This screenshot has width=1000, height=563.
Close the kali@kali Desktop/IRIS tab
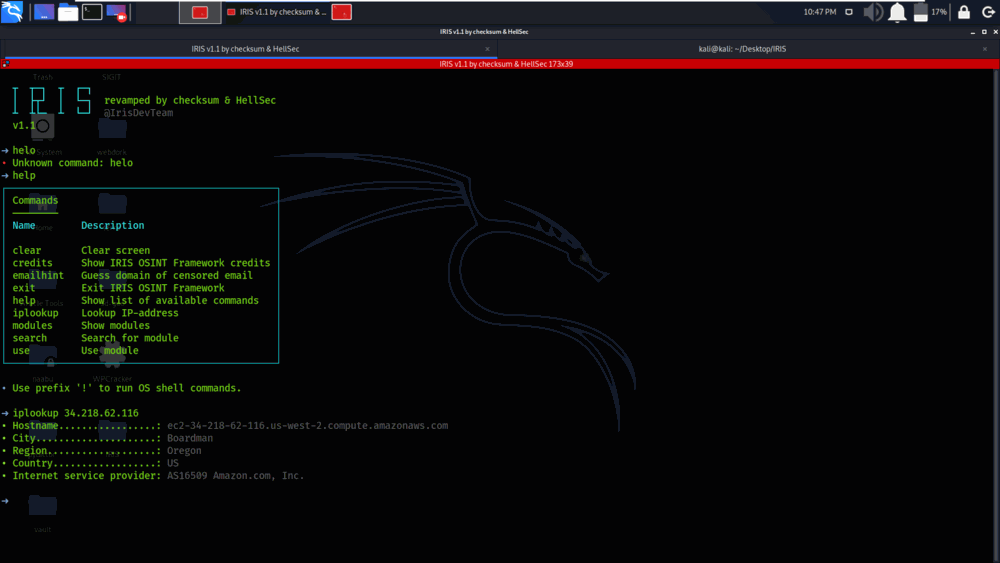985,49
